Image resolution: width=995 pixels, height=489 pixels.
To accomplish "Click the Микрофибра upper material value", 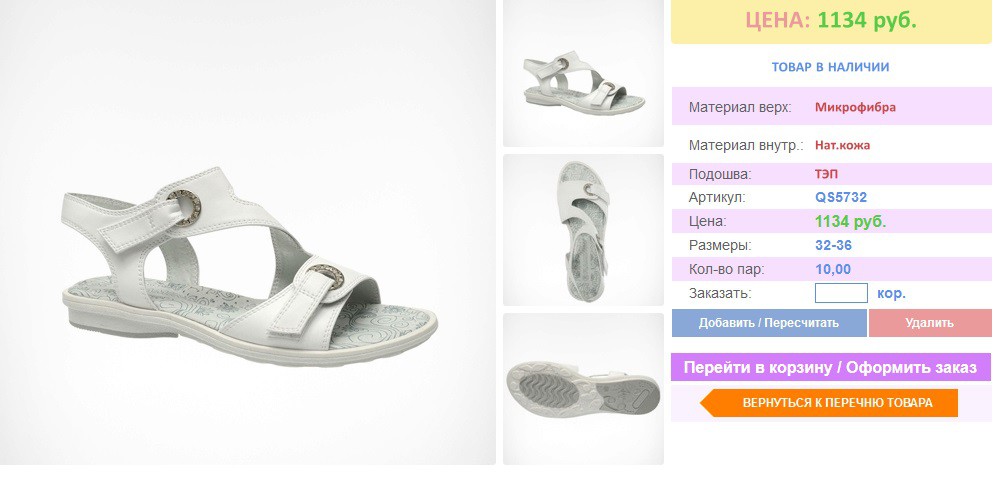I will pyautogui.click(x=855, y=107).
